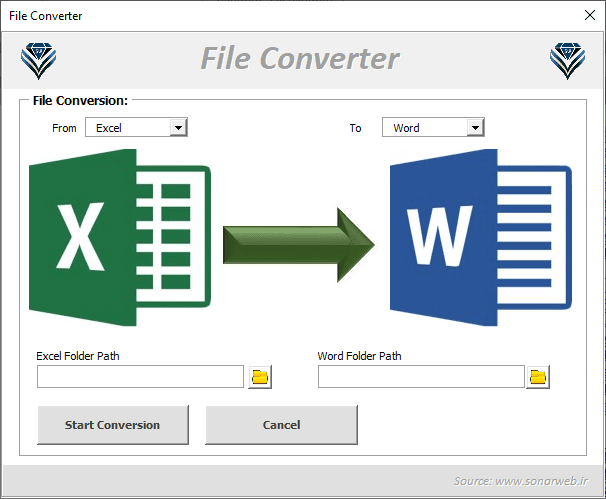Click the green conversion arrow image

point(299,245)
